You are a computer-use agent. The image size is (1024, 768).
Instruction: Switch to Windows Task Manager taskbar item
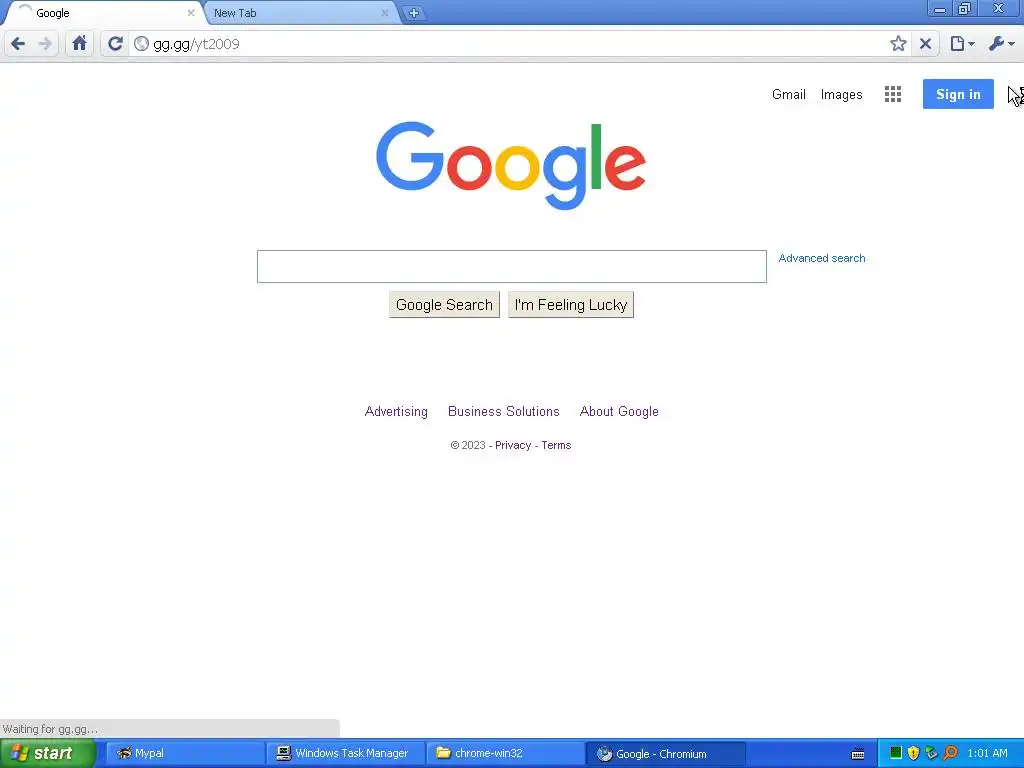click(346, 754)
